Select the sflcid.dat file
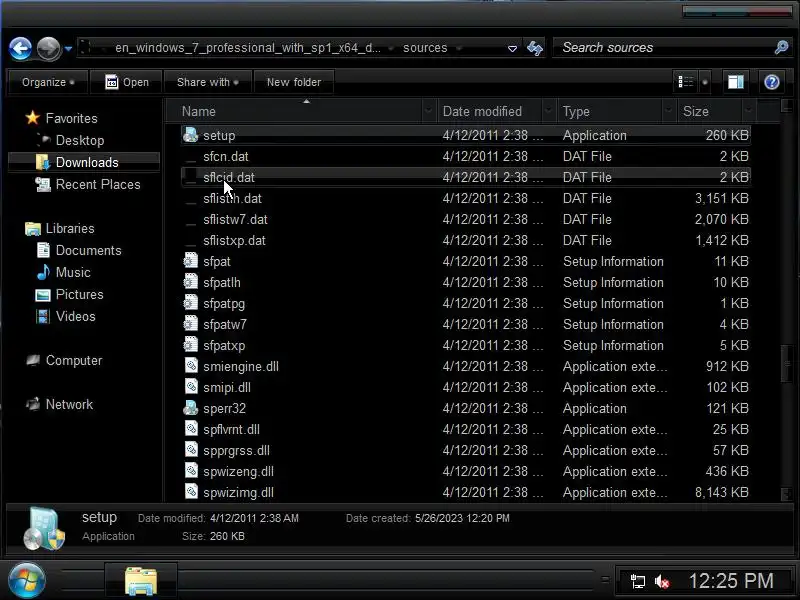This screenshot has width=800, height=600. click(x=229, y=178)
